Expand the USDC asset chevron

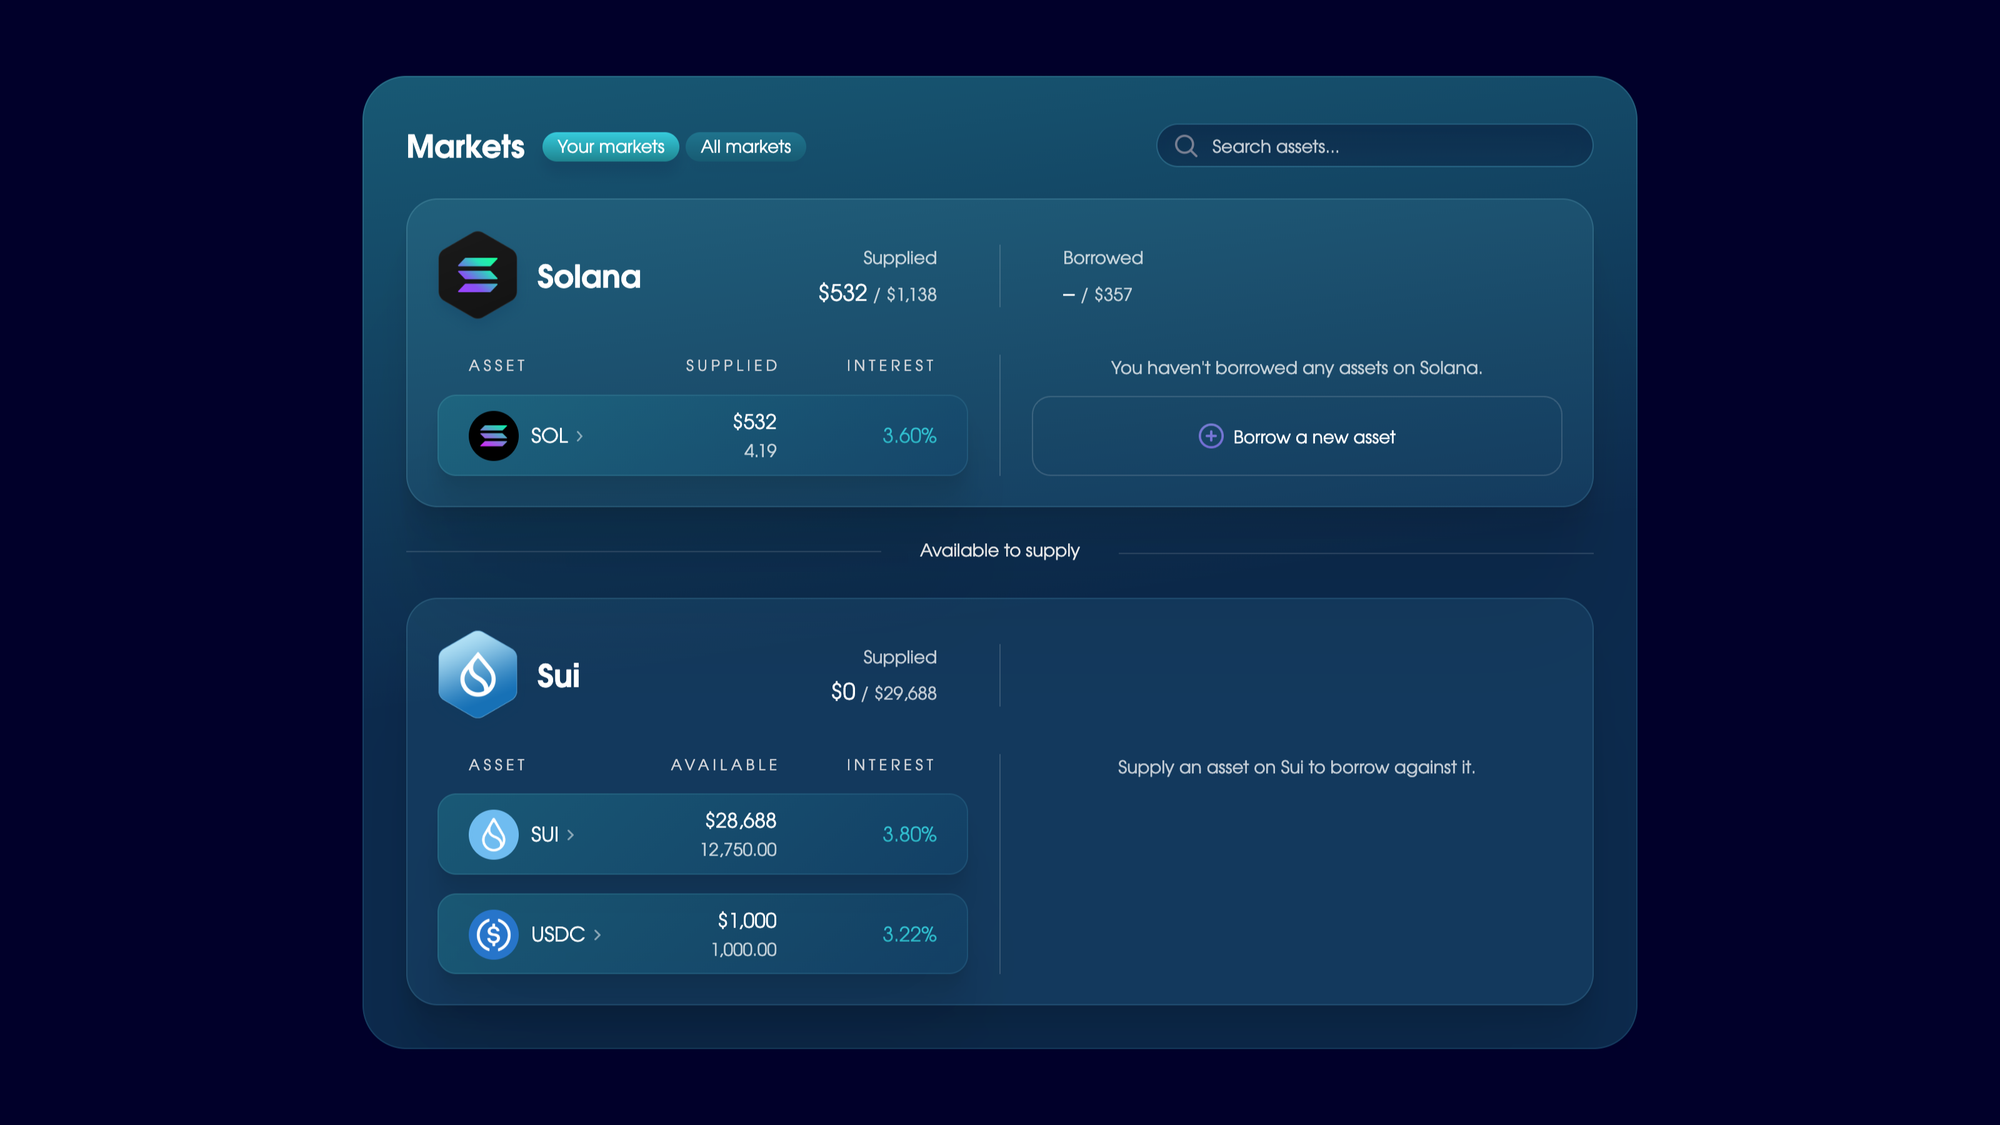click(598, 935)
